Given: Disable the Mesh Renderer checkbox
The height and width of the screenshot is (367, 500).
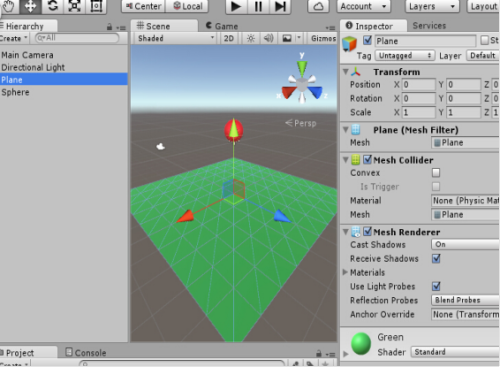Looking at the screenshot, I should pyautogui.click(x=367, y=231).
